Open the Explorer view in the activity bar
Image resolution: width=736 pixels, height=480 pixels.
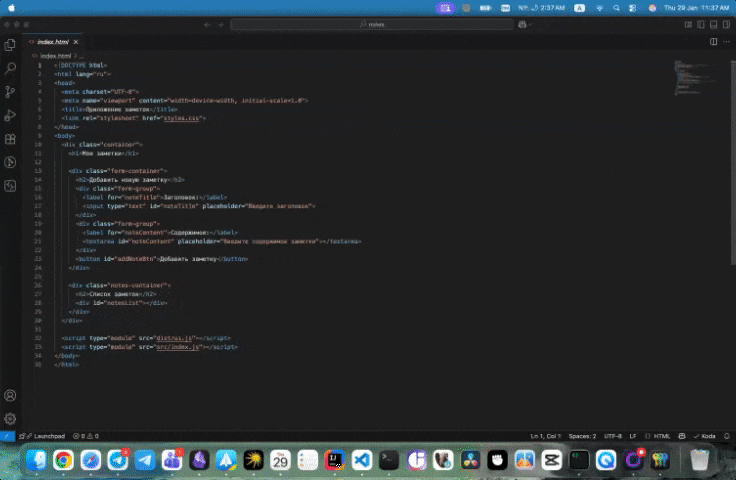10,45
